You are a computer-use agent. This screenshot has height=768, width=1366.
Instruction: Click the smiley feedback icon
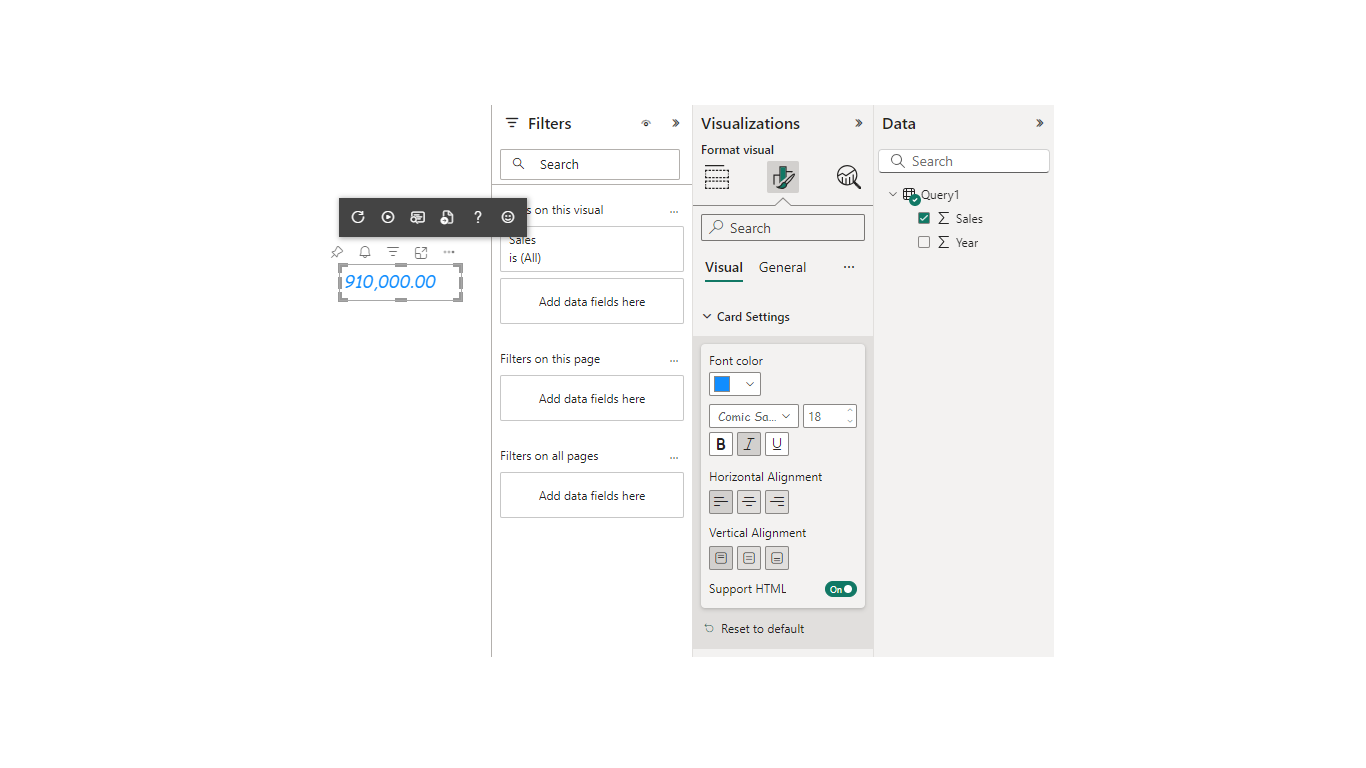pos(508,217)
